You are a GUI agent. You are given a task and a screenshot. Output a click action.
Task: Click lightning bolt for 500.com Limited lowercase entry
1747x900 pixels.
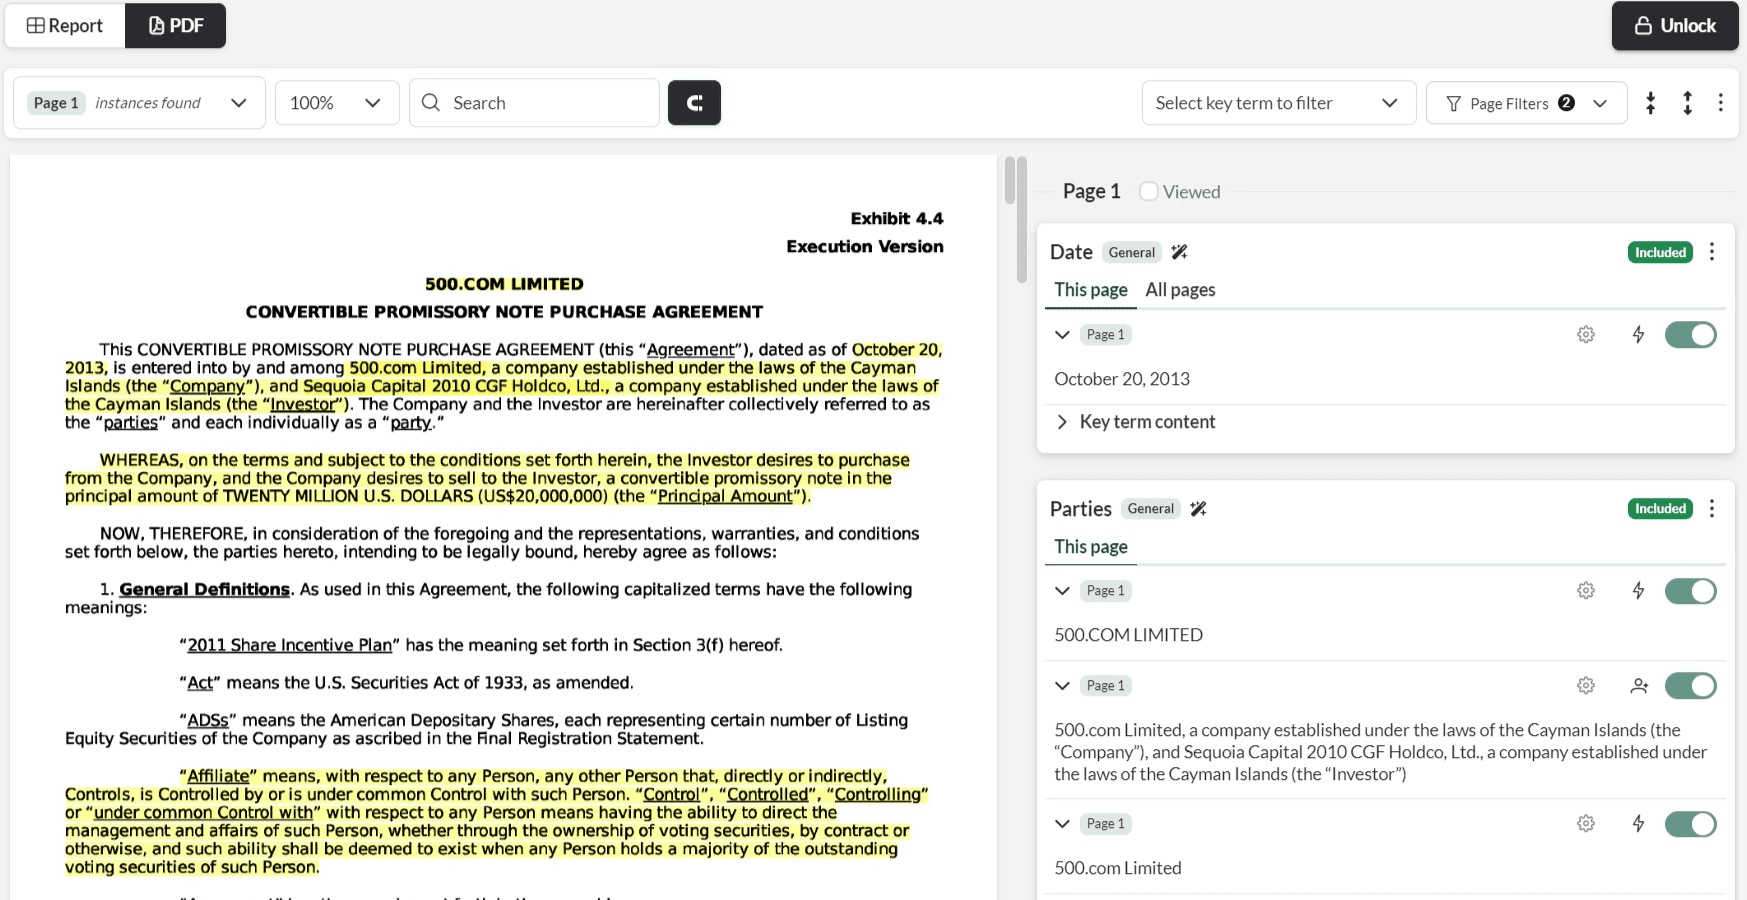click(1638, 824)
